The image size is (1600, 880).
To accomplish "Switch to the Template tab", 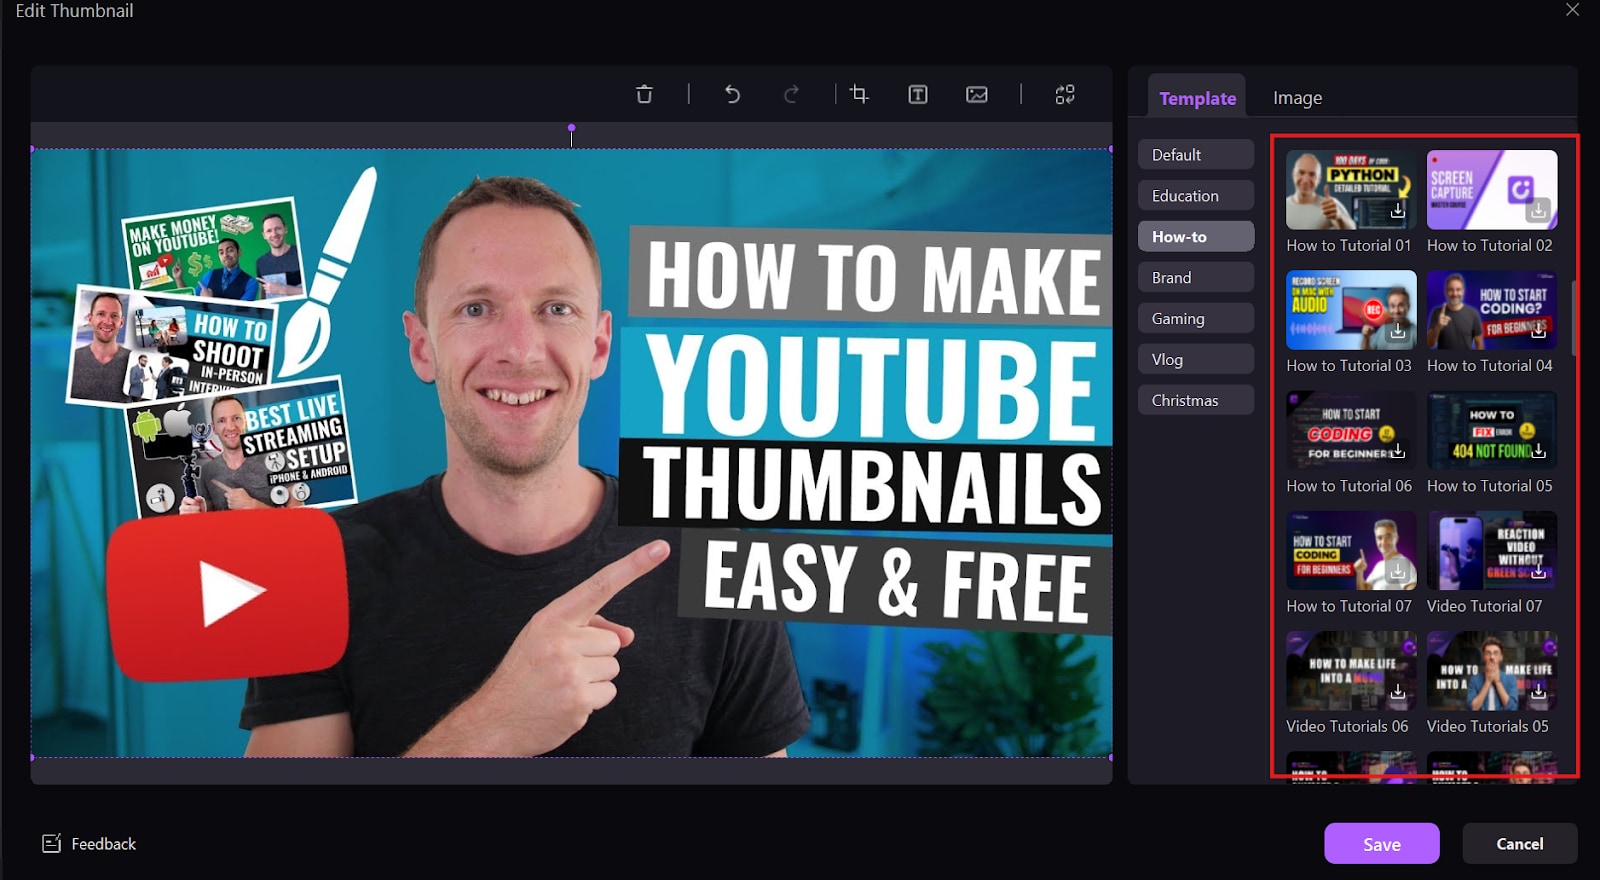I will coord(1197,98).
